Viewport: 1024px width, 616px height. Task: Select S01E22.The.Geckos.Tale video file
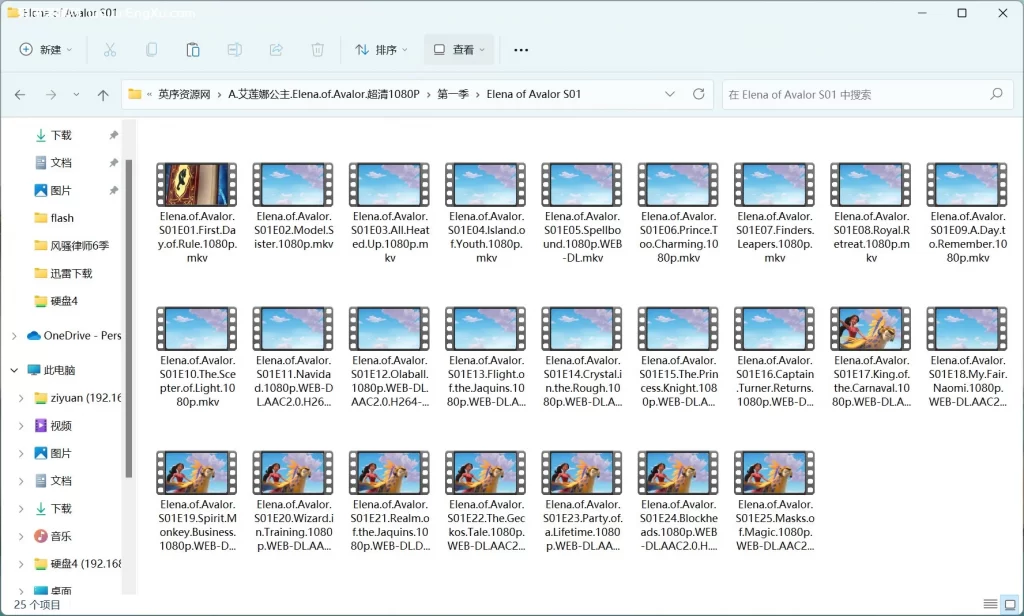486,501
